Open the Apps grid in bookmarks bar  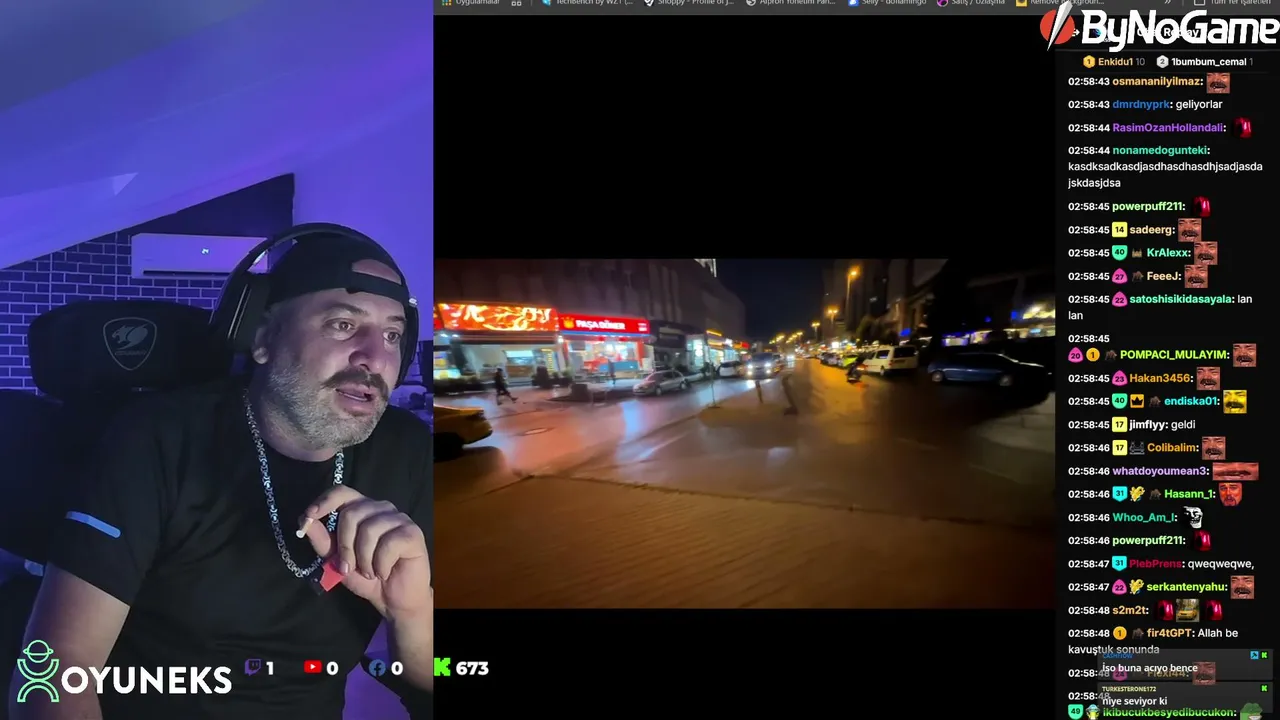pyautogui.click(x=447, y=3)
